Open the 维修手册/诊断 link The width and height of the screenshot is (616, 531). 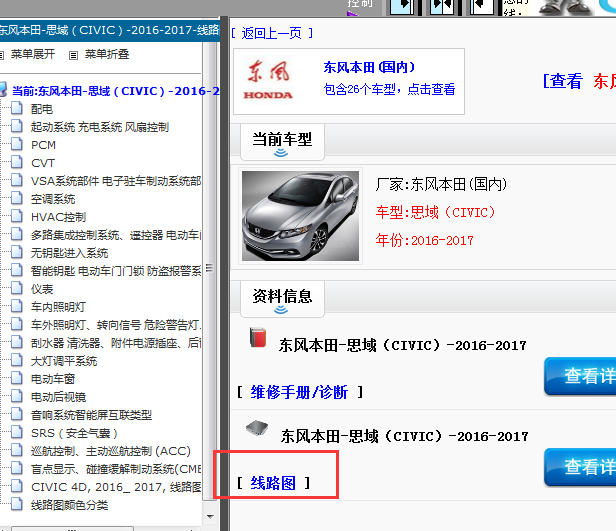click(299, 392)
